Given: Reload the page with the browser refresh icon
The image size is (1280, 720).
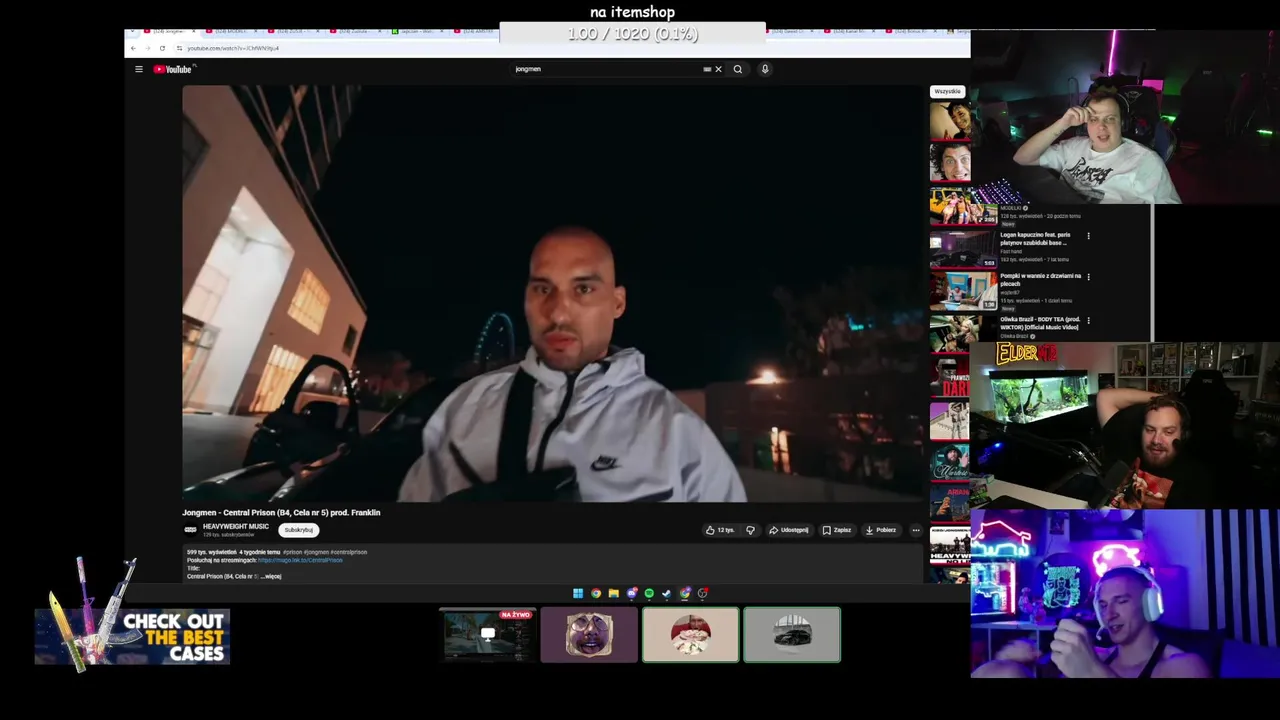Looking at the screenshot, I should [162, 48].
